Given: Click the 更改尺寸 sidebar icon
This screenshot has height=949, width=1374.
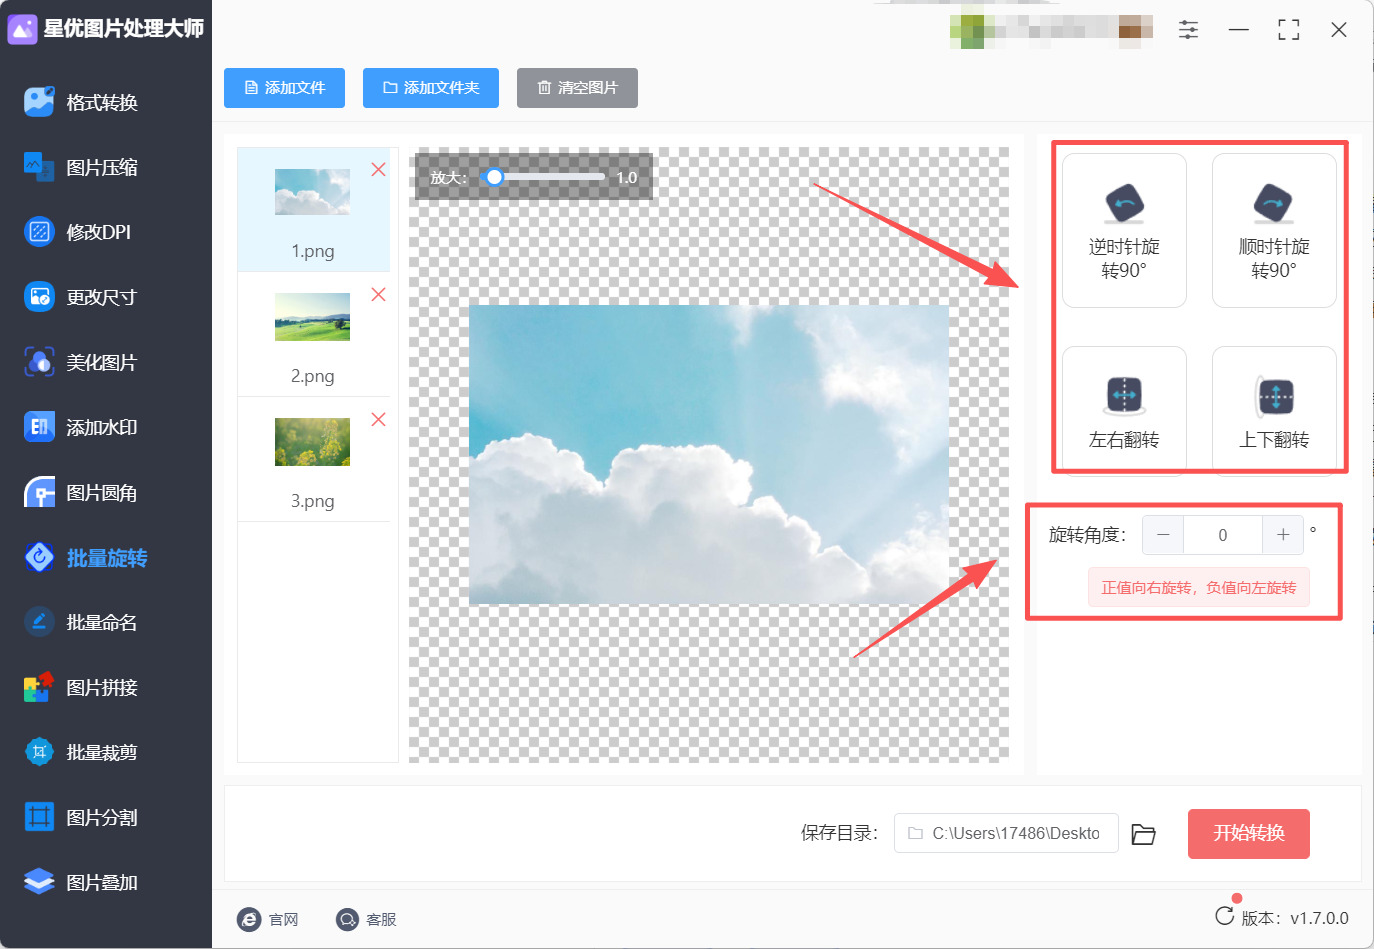Looking at the screenshot, I should pos(39,297).
